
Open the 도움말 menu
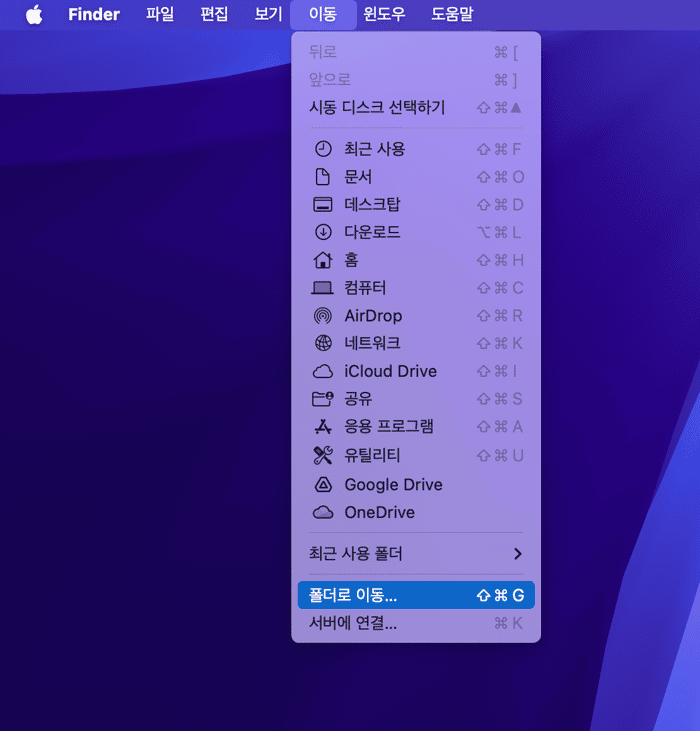pyautogui.click(x=452, y=14)
